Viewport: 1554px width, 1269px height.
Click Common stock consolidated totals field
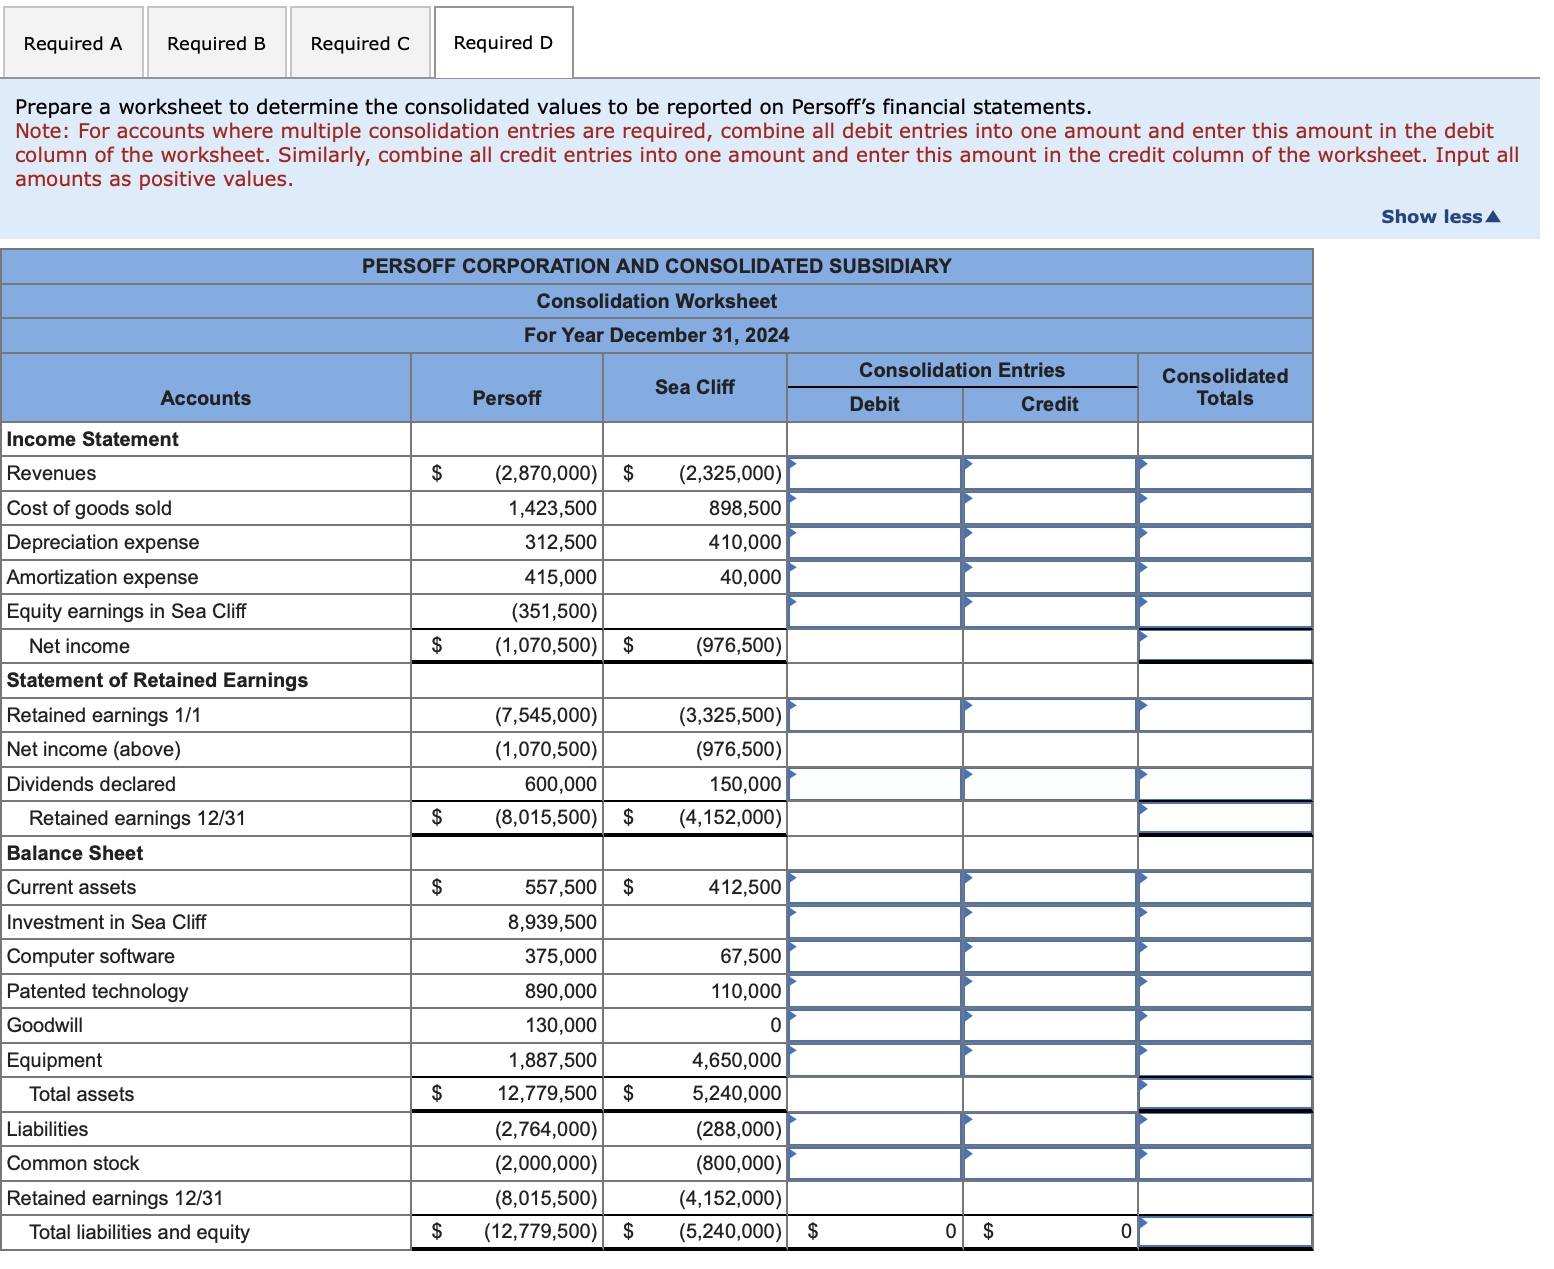[x=1225, y=1163]
